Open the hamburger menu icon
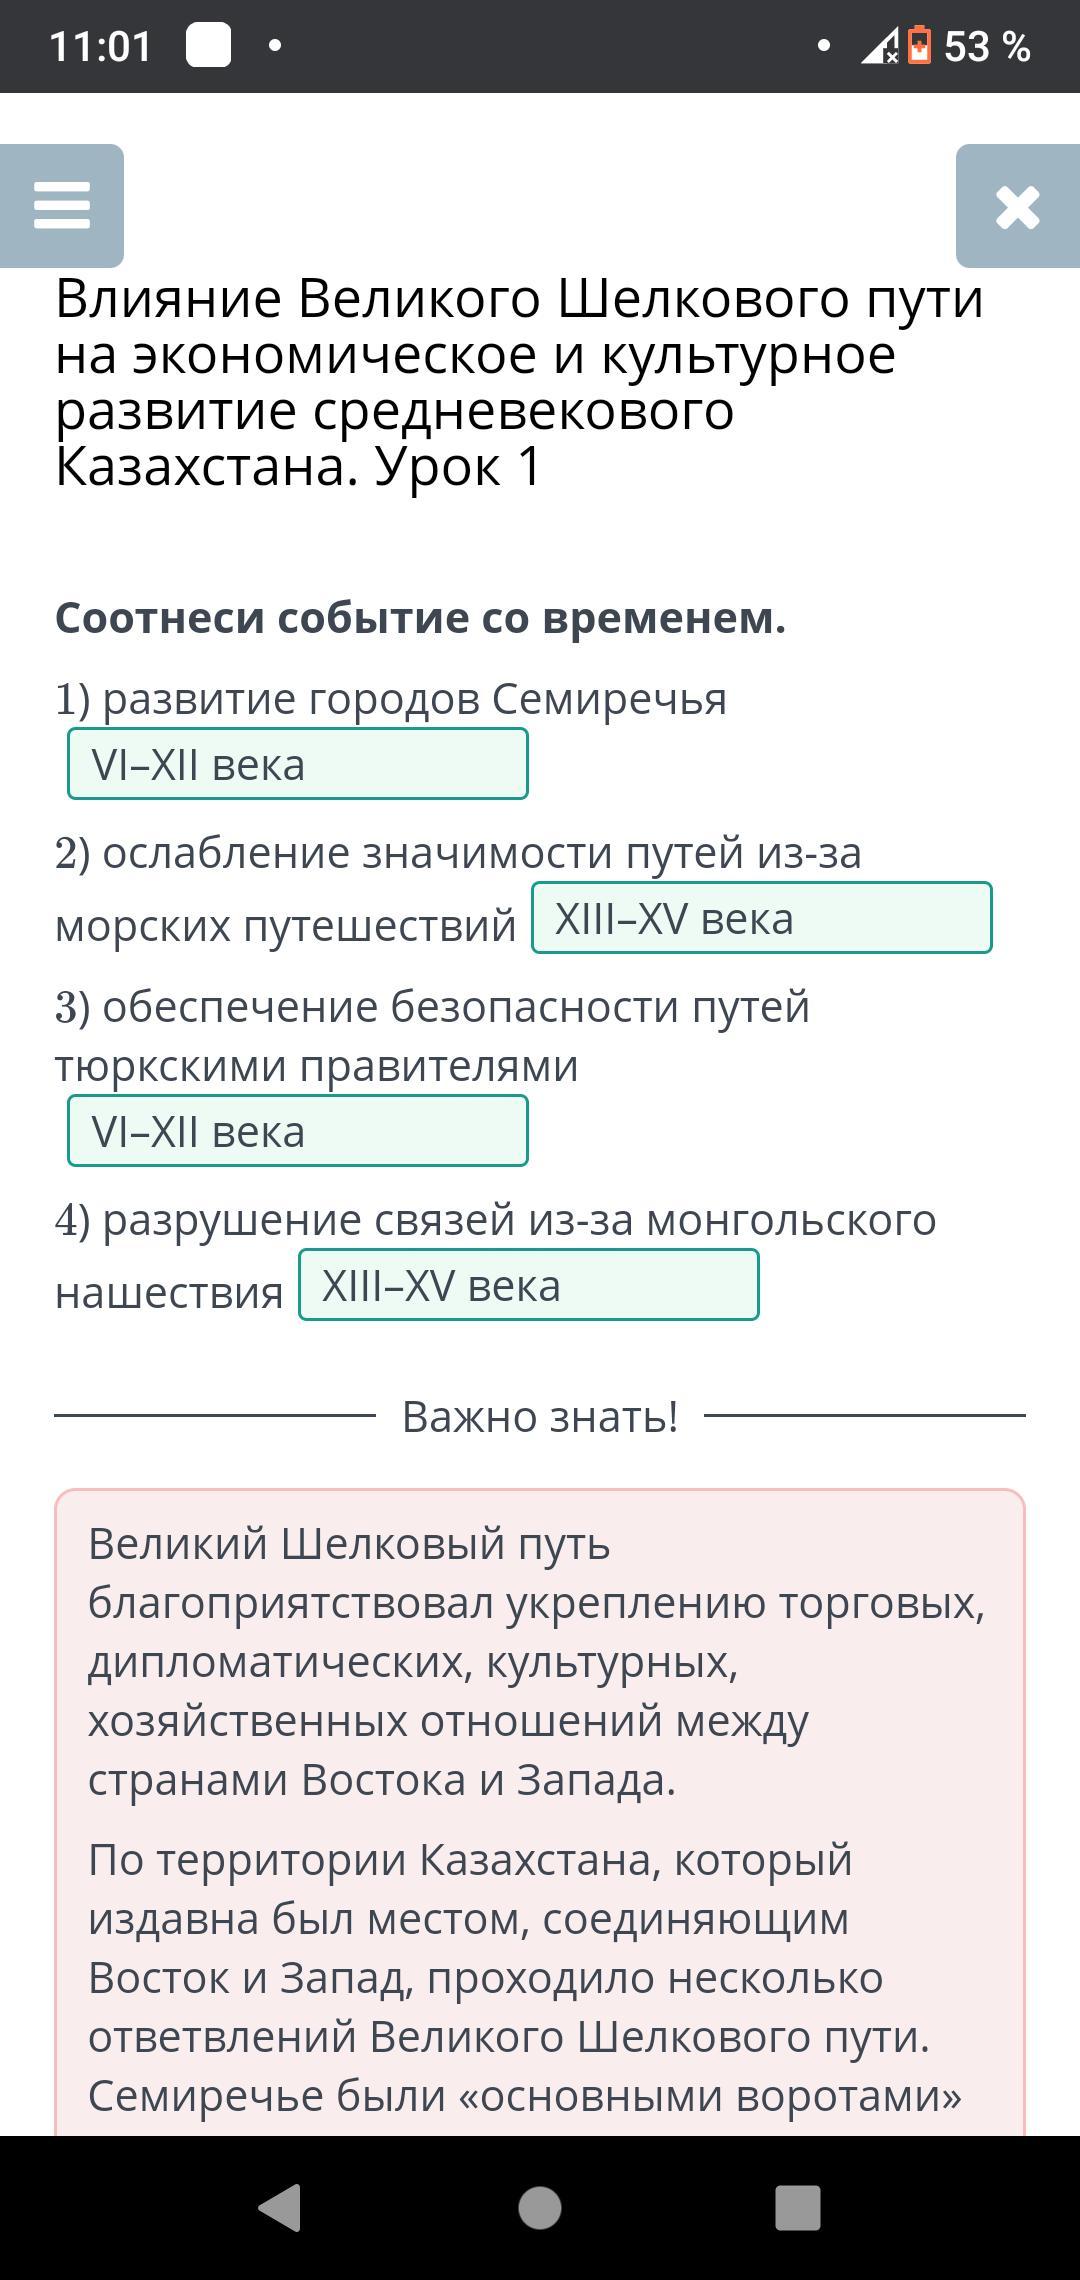This screenshot has height=2280, width=1080. click(62, 206)
